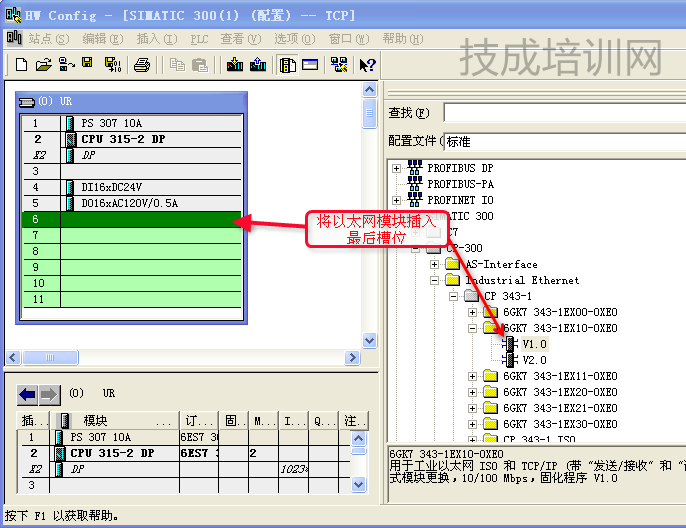Expand the 6GK7 343-1EX11-0XE0 folder
686x528 pixels.
pyautogui.click(x=472, y=376)
